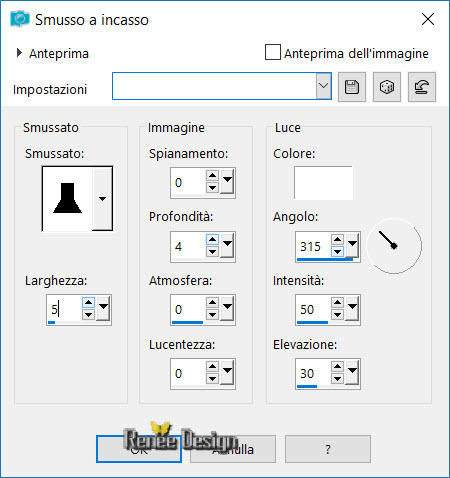Click the angle dial control

(x=394, y=246)
